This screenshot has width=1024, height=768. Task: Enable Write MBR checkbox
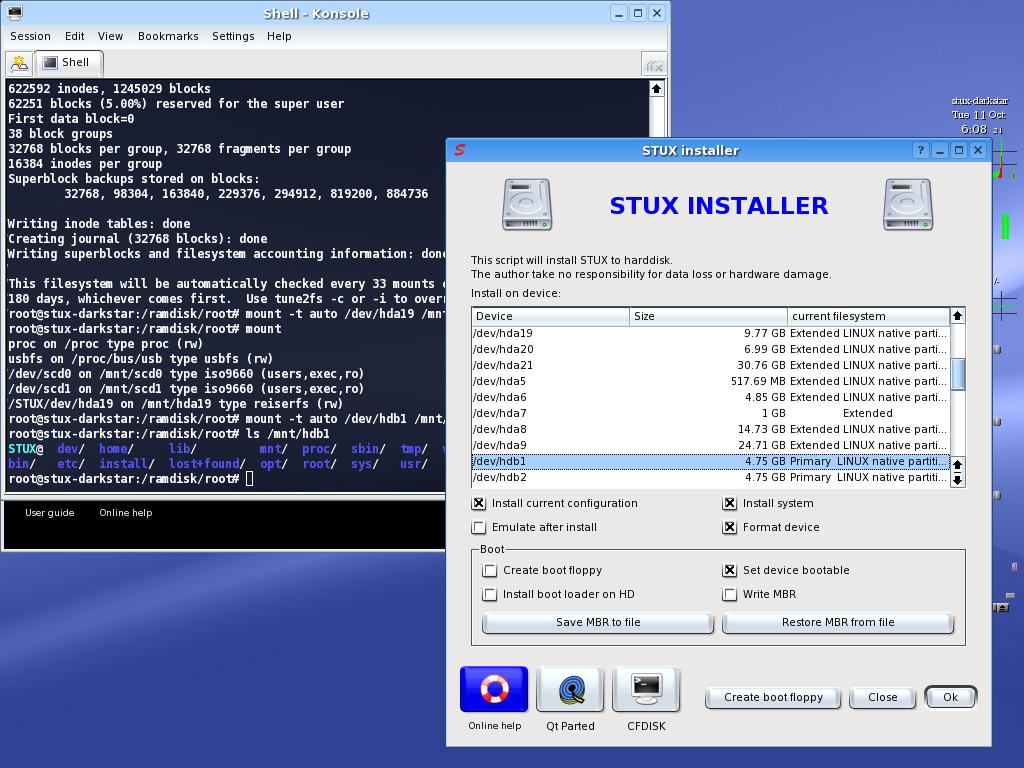[729, 594]
